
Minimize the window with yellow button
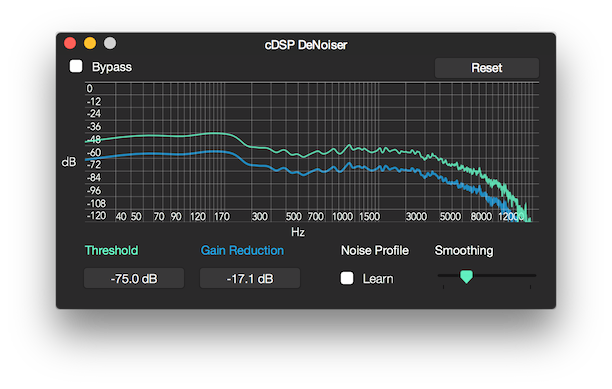(x=90, y=43)
